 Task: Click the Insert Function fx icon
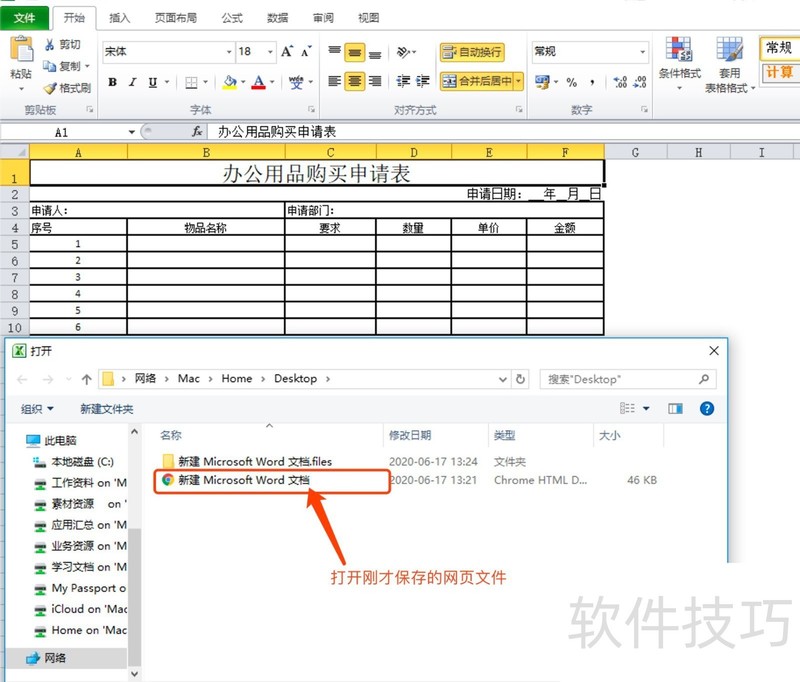point(197,132)
